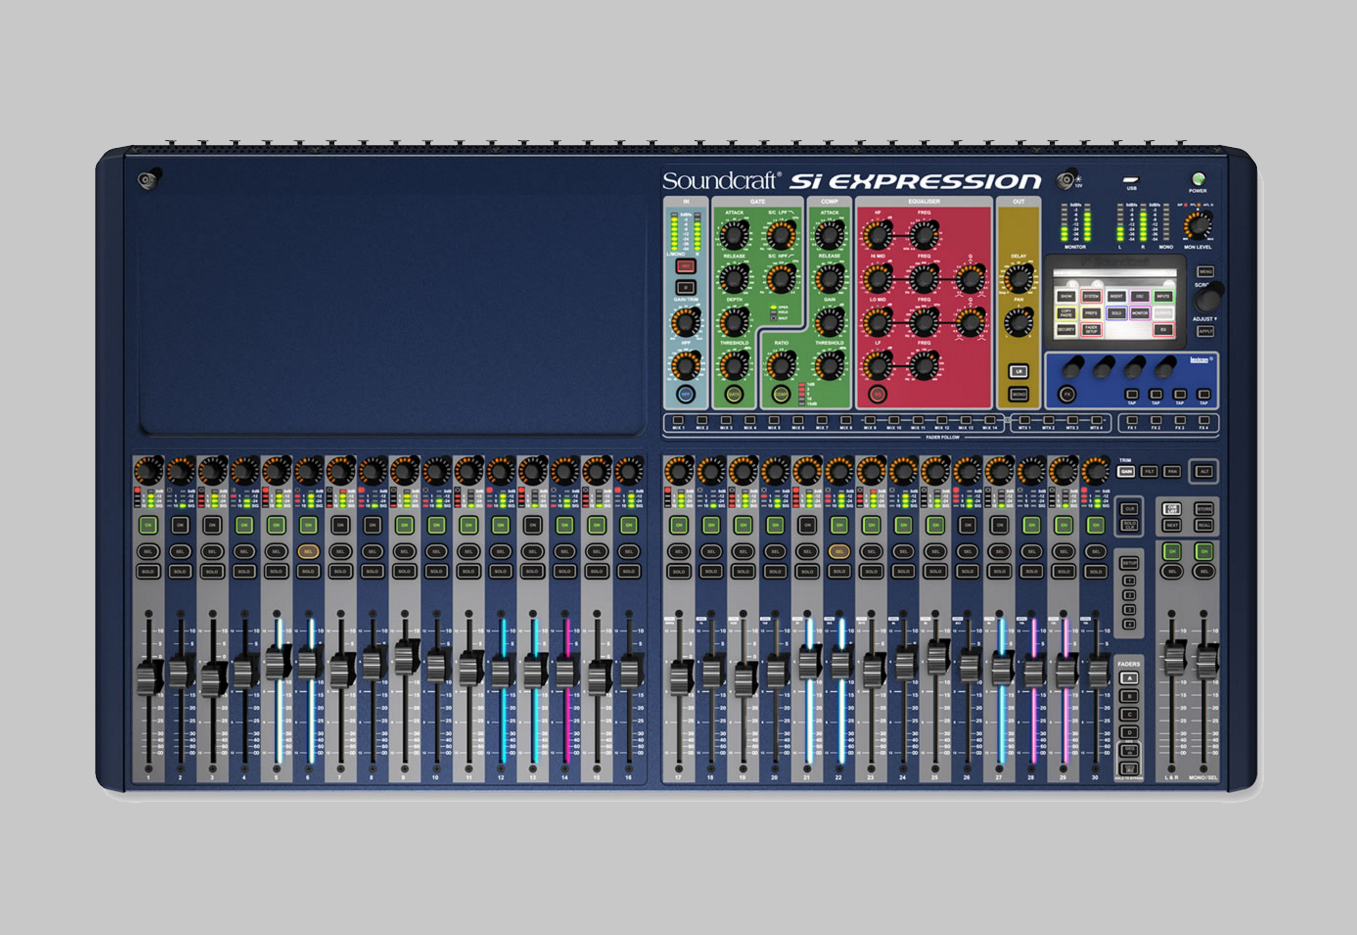Click the MON LEVEL knob
Viewport: 1357px width, 935px height.
click(x=1198, y=225)
